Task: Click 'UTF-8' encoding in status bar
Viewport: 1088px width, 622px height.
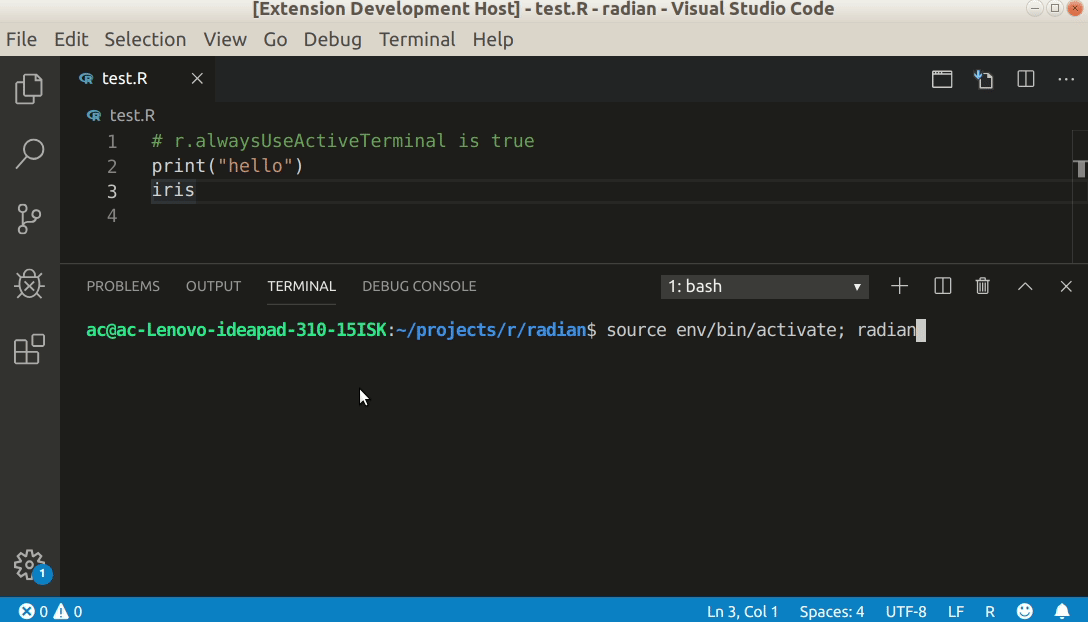Action: (906, 612)
